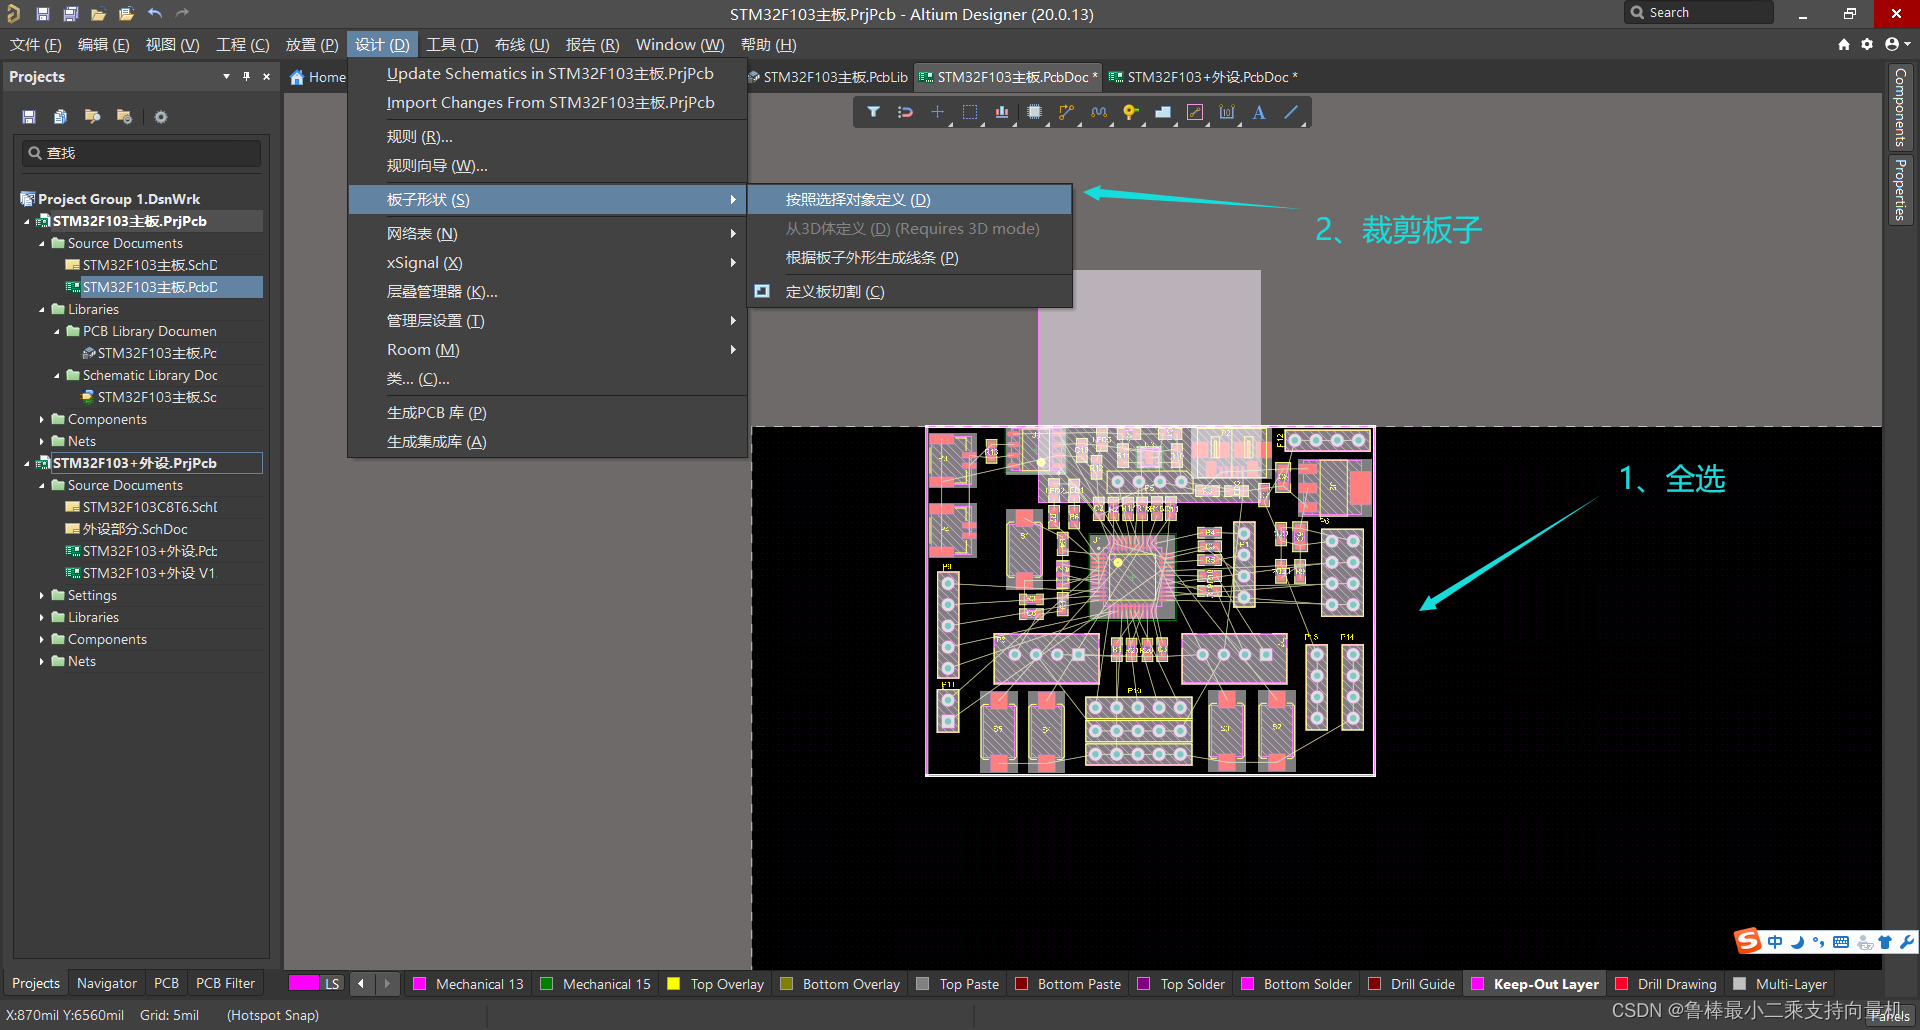The width and height of the screenshot is (1920, 1030).
Task: Select 按照选择对象定义 (D) menu entry
Action: point(910,200)
